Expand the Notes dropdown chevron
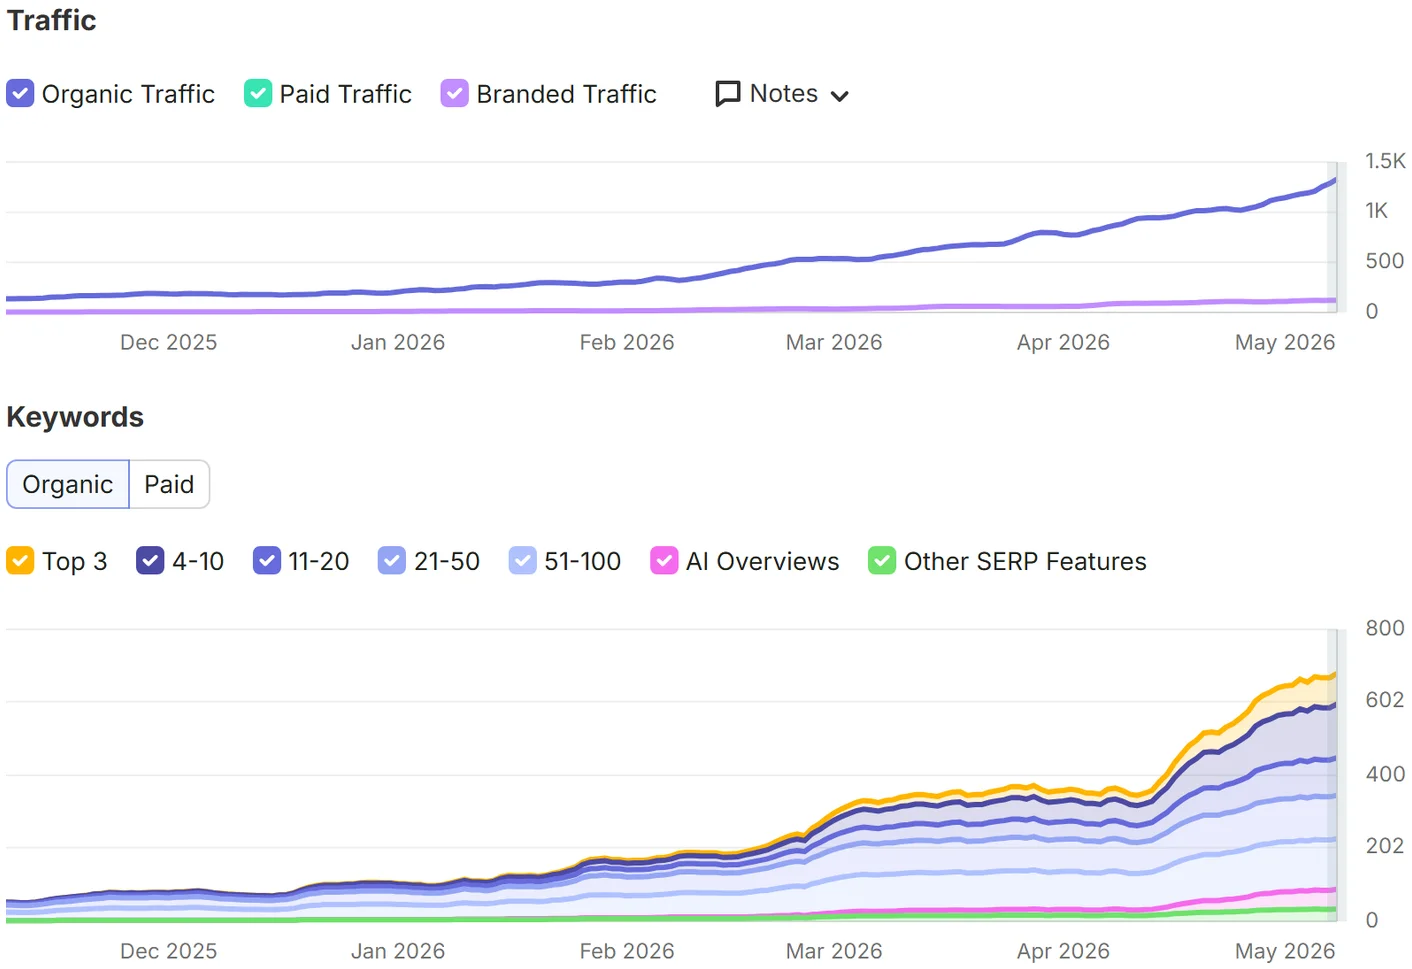 click(x=840, y=96)
